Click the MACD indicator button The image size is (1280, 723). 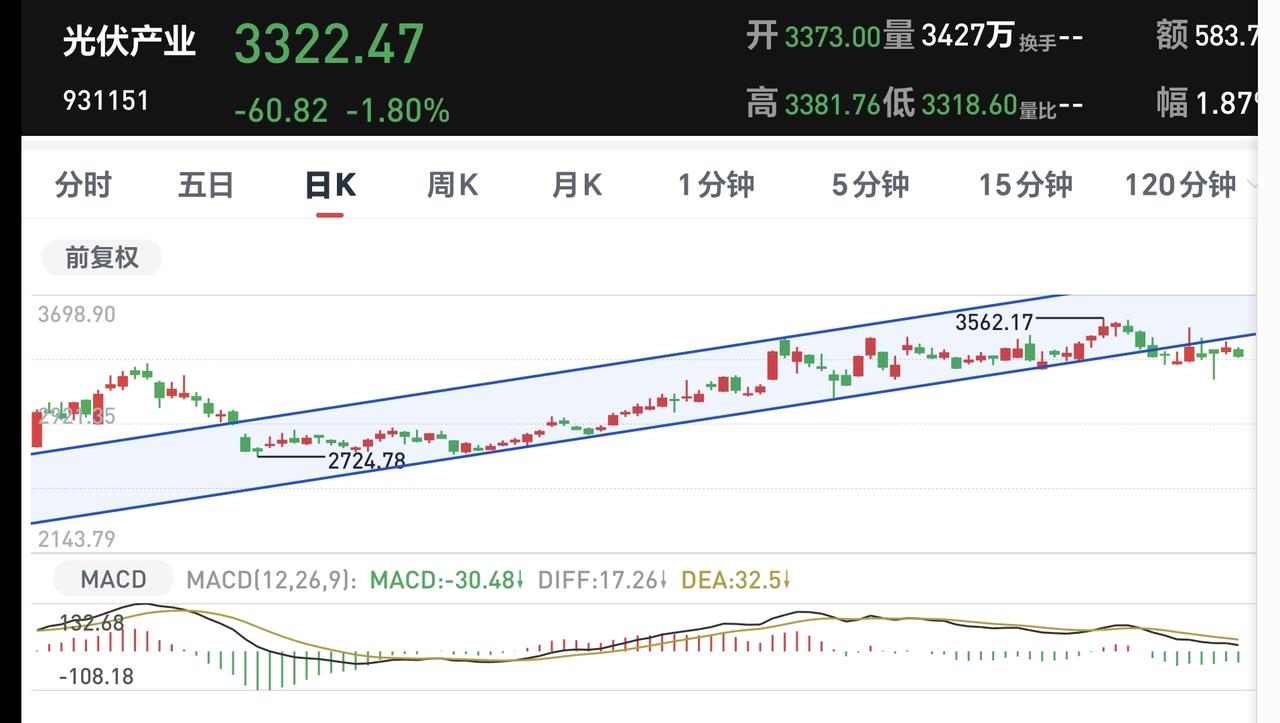click(113, 579)
